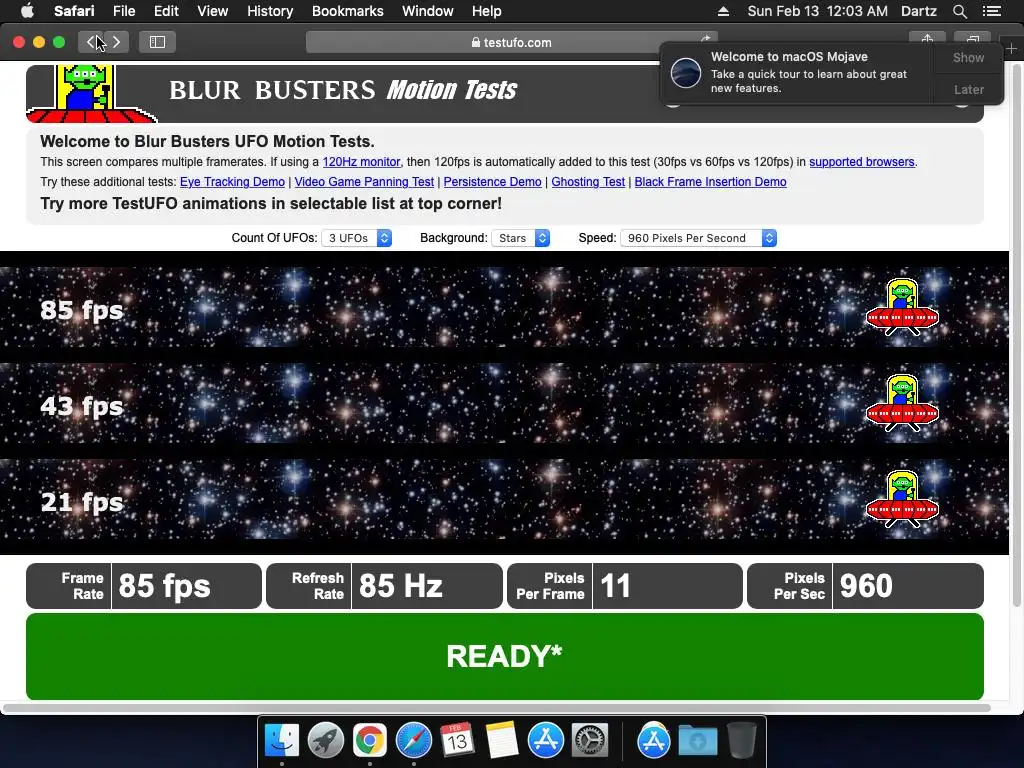Viewport: 1024px width, 768px height.
Task: Open the Window menu
Action: pyautogui.click(x=428, y=11)
